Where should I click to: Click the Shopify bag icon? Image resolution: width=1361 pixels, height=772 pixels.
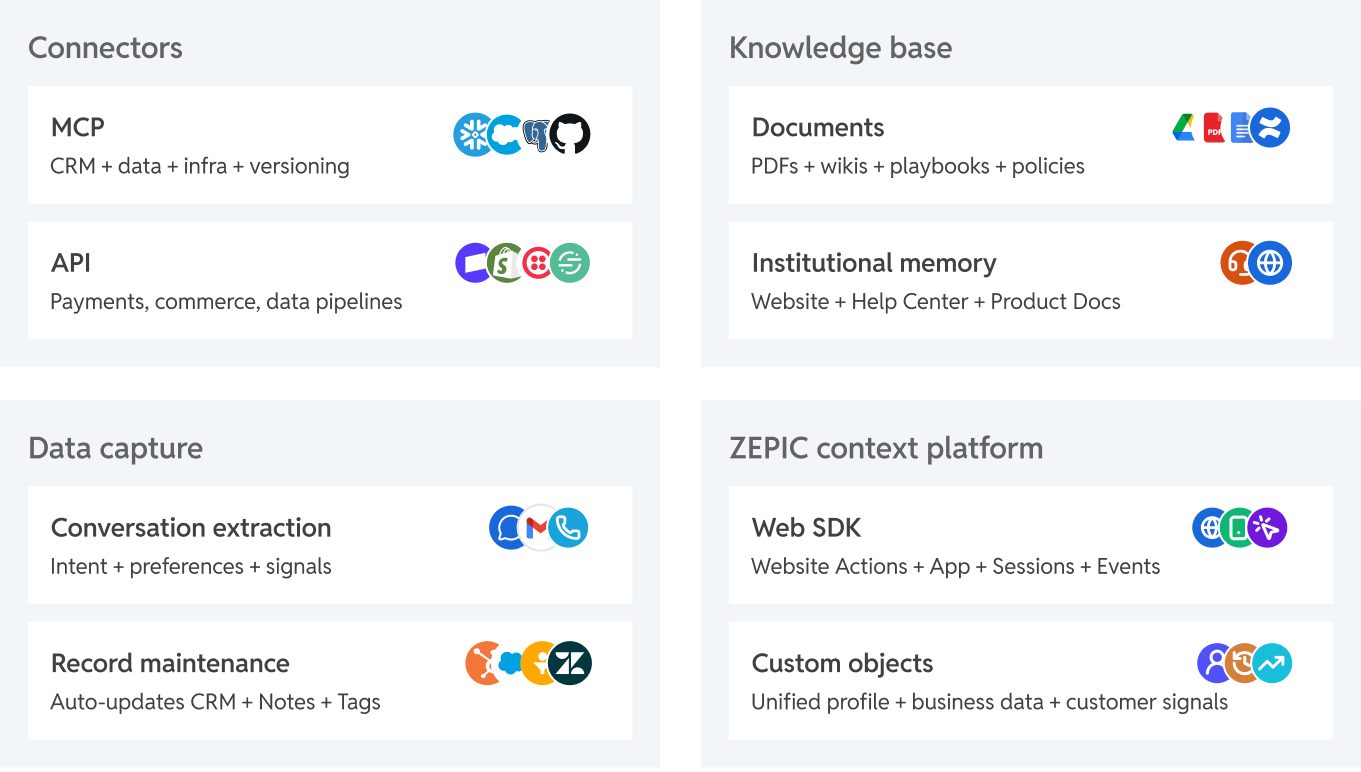[505, 263]
